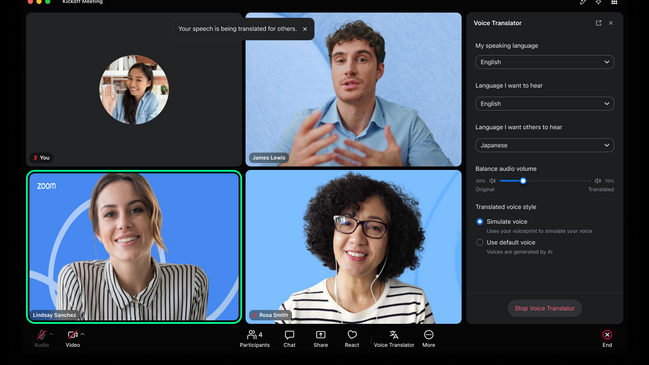
Task: Select the video of the man gesturing
Action: pyautogui.click(x=353, y=89)
